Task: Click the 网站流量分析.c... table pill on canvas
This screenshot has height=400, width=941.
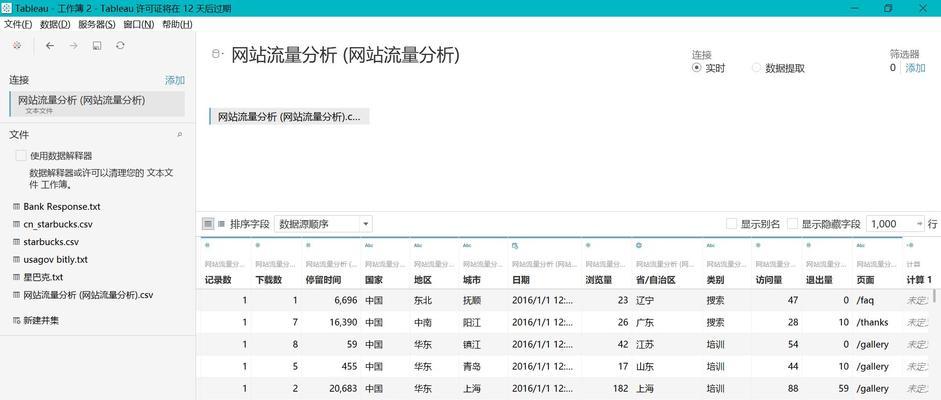Action: [x=289, y=116]
